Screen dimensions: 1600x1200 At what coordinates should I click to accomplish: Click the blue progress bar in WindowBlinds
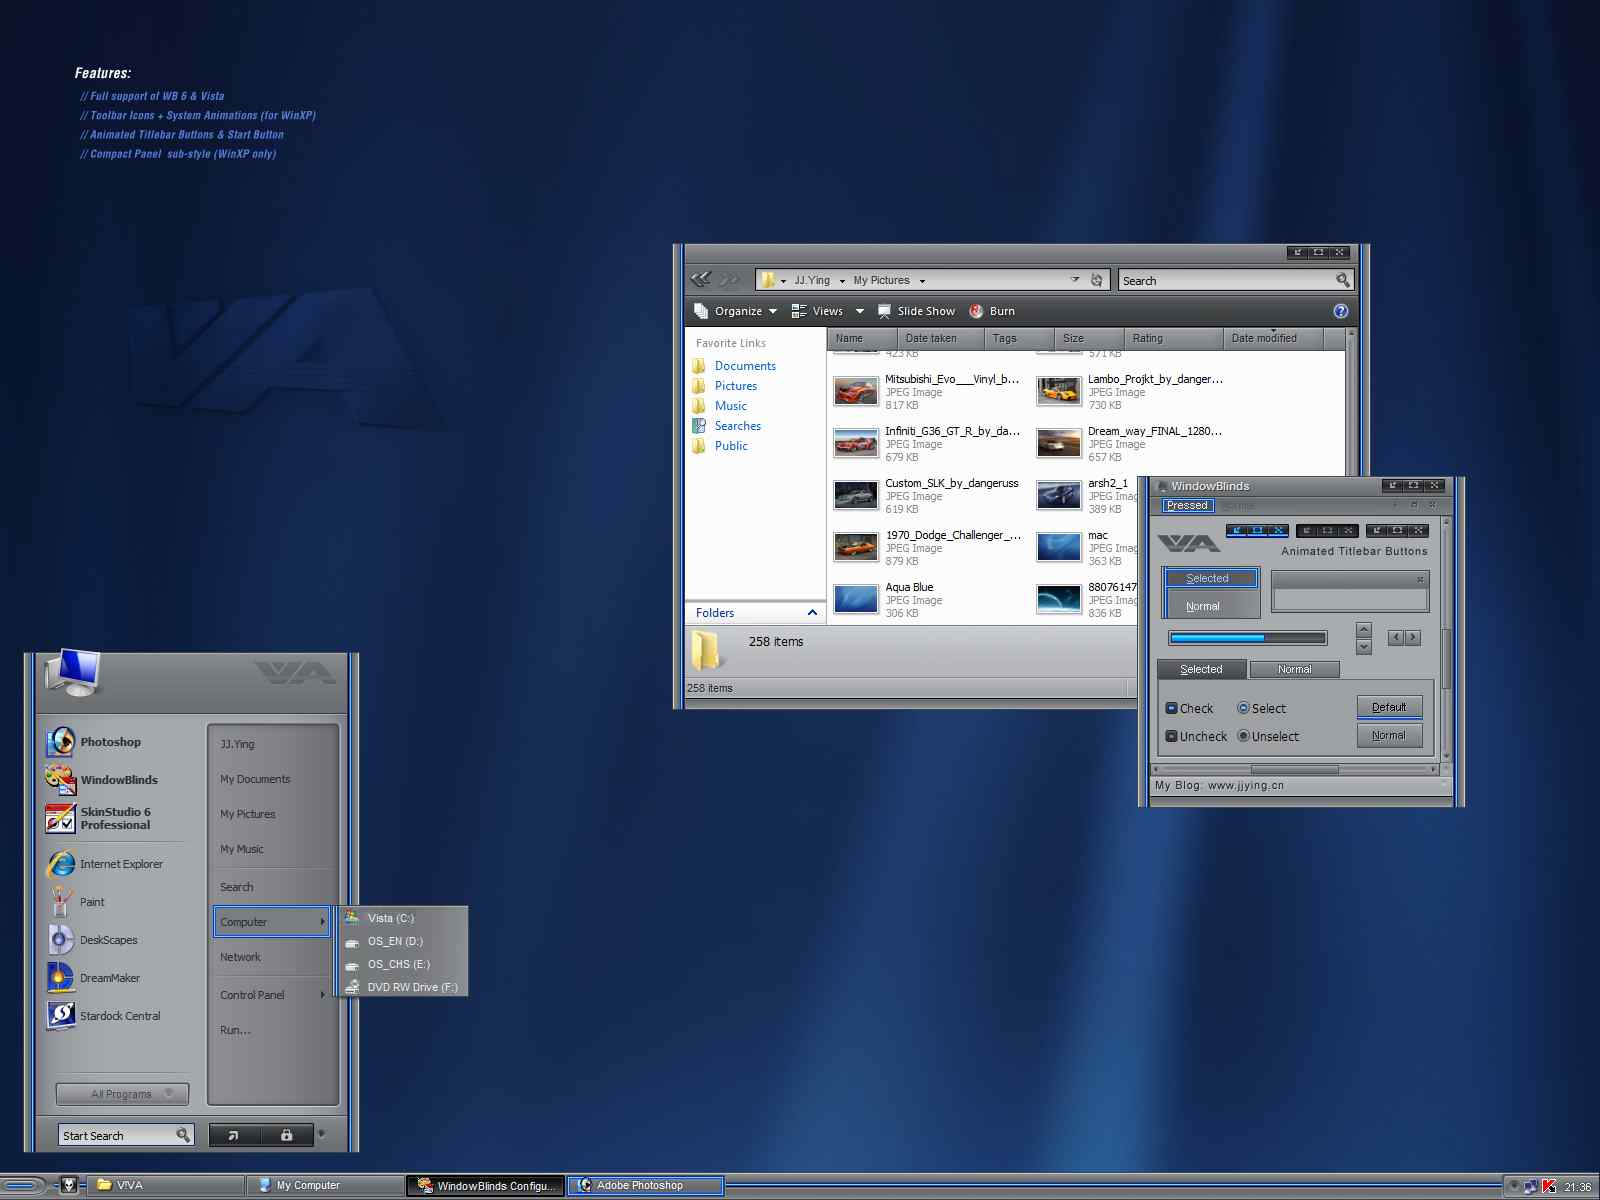click(x=1248, y=638)
